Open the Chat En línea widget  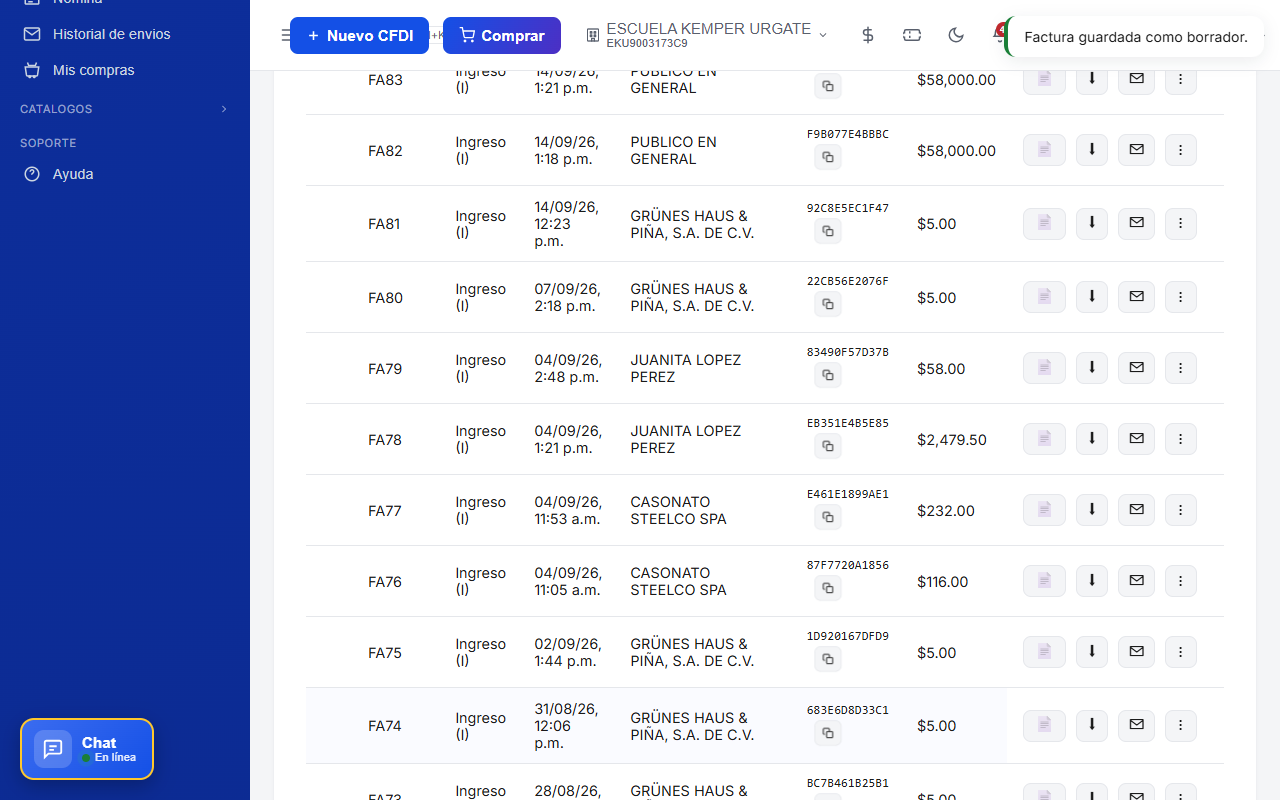(87, 749)
